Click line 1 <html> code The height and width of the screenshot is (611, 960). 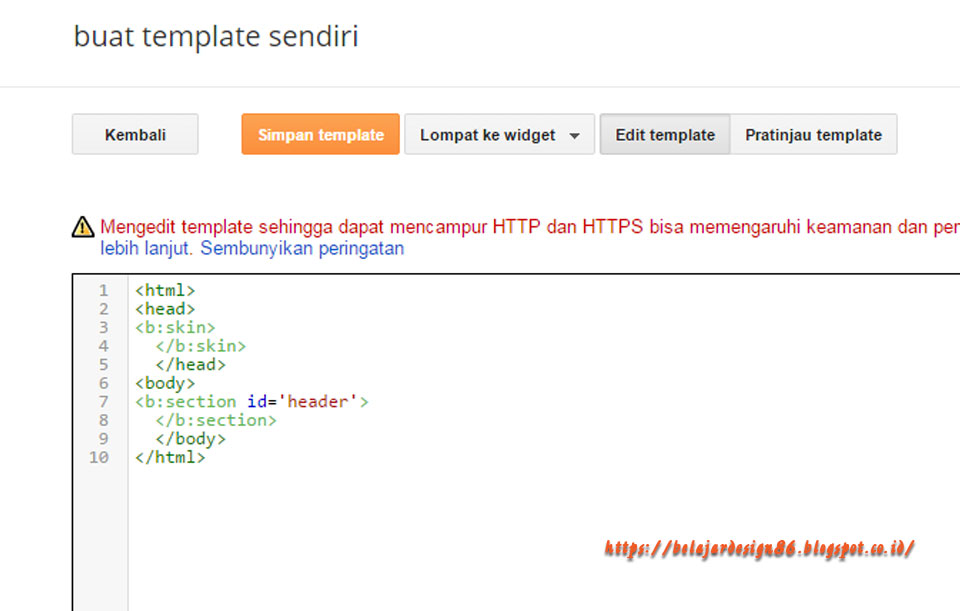[165, 290]
